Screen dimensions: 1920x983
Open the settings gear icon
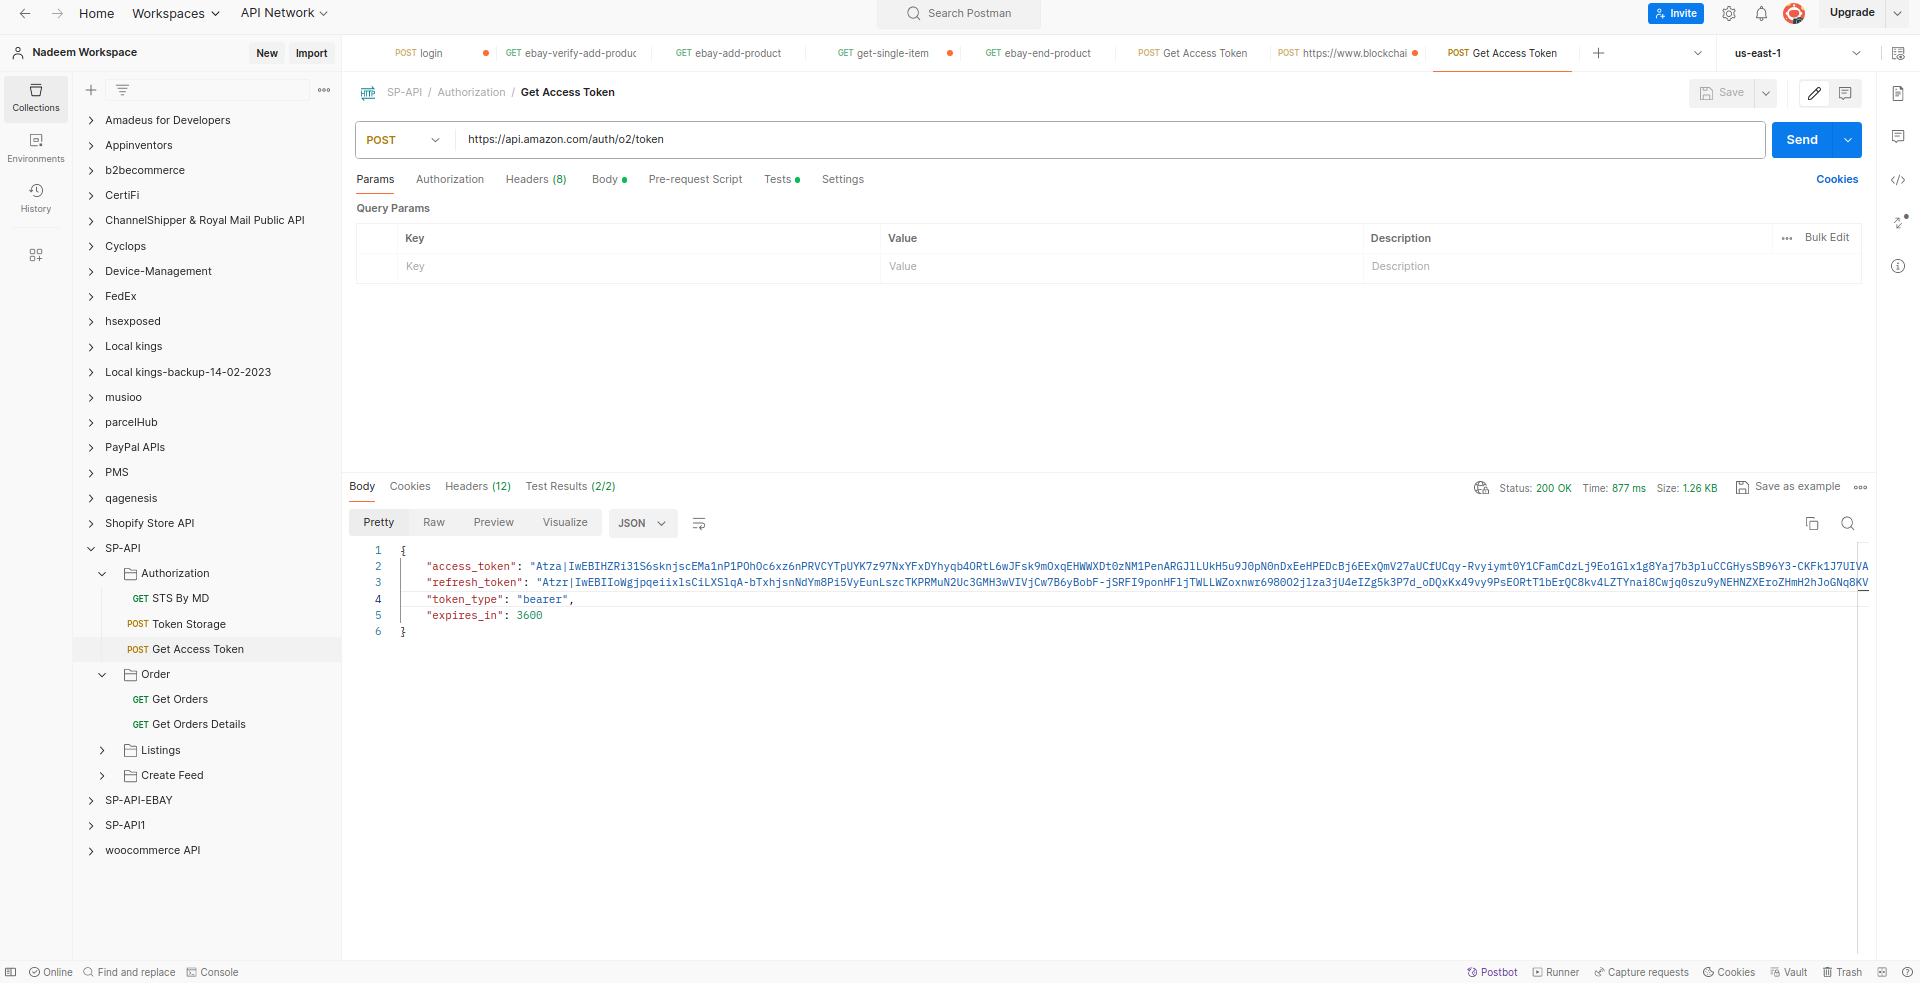point(1728,13)
